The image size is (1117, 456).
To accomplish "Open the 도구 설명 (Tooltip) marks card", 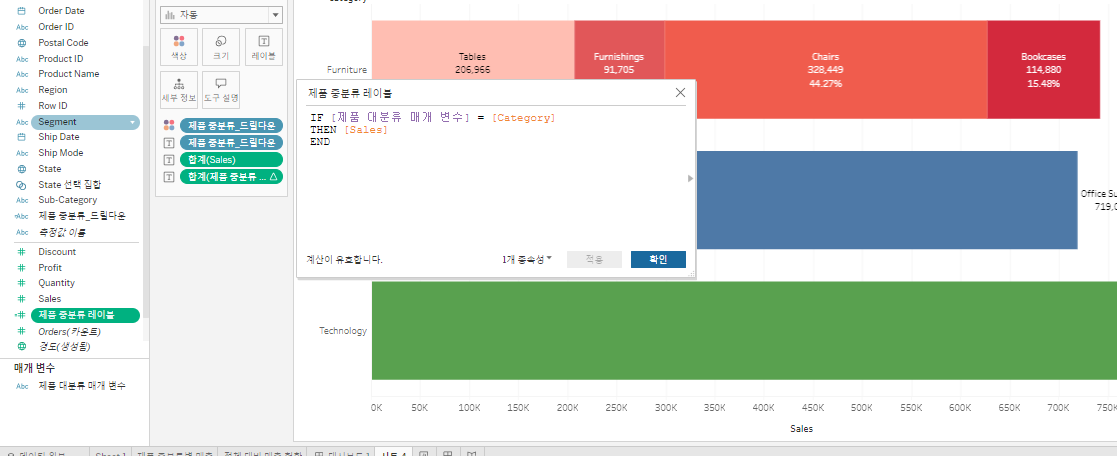I will (221, 89).
